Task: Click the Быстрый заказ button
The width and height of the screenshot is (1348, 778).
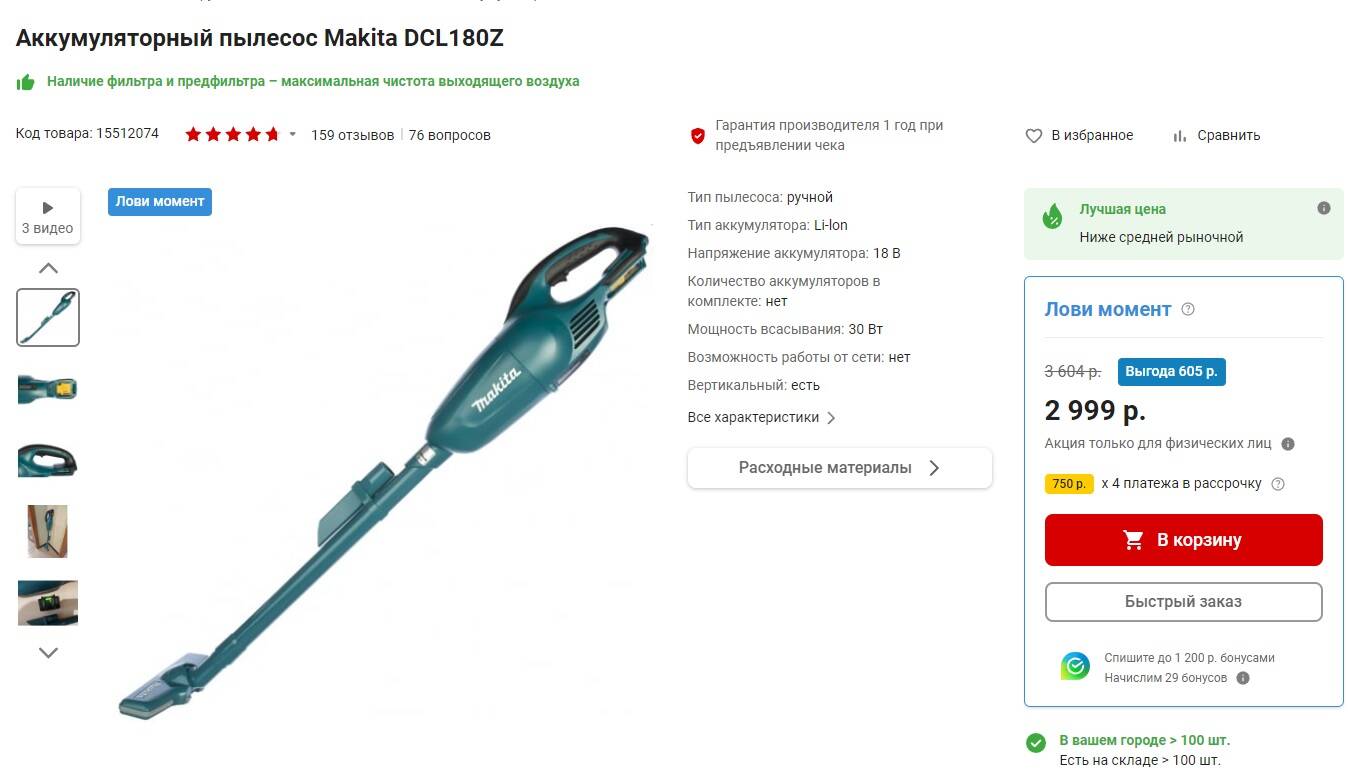Action: (1184, 602)
